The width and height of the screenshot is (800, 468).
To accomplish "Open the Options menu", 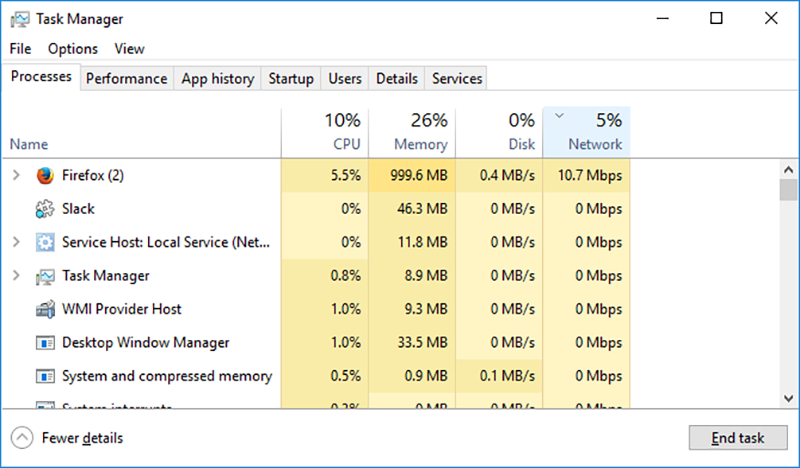I will click(x=73, y=48).
